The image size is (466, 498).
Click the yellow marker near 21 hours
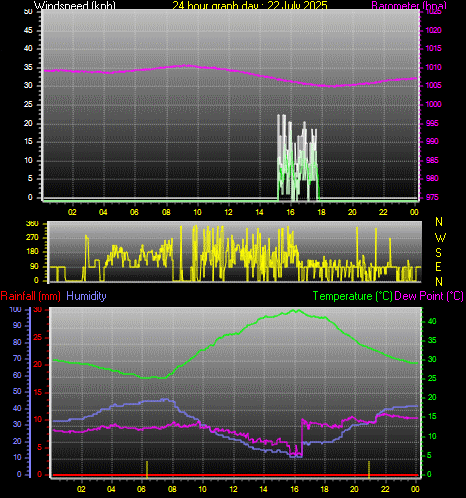point(369,469)
